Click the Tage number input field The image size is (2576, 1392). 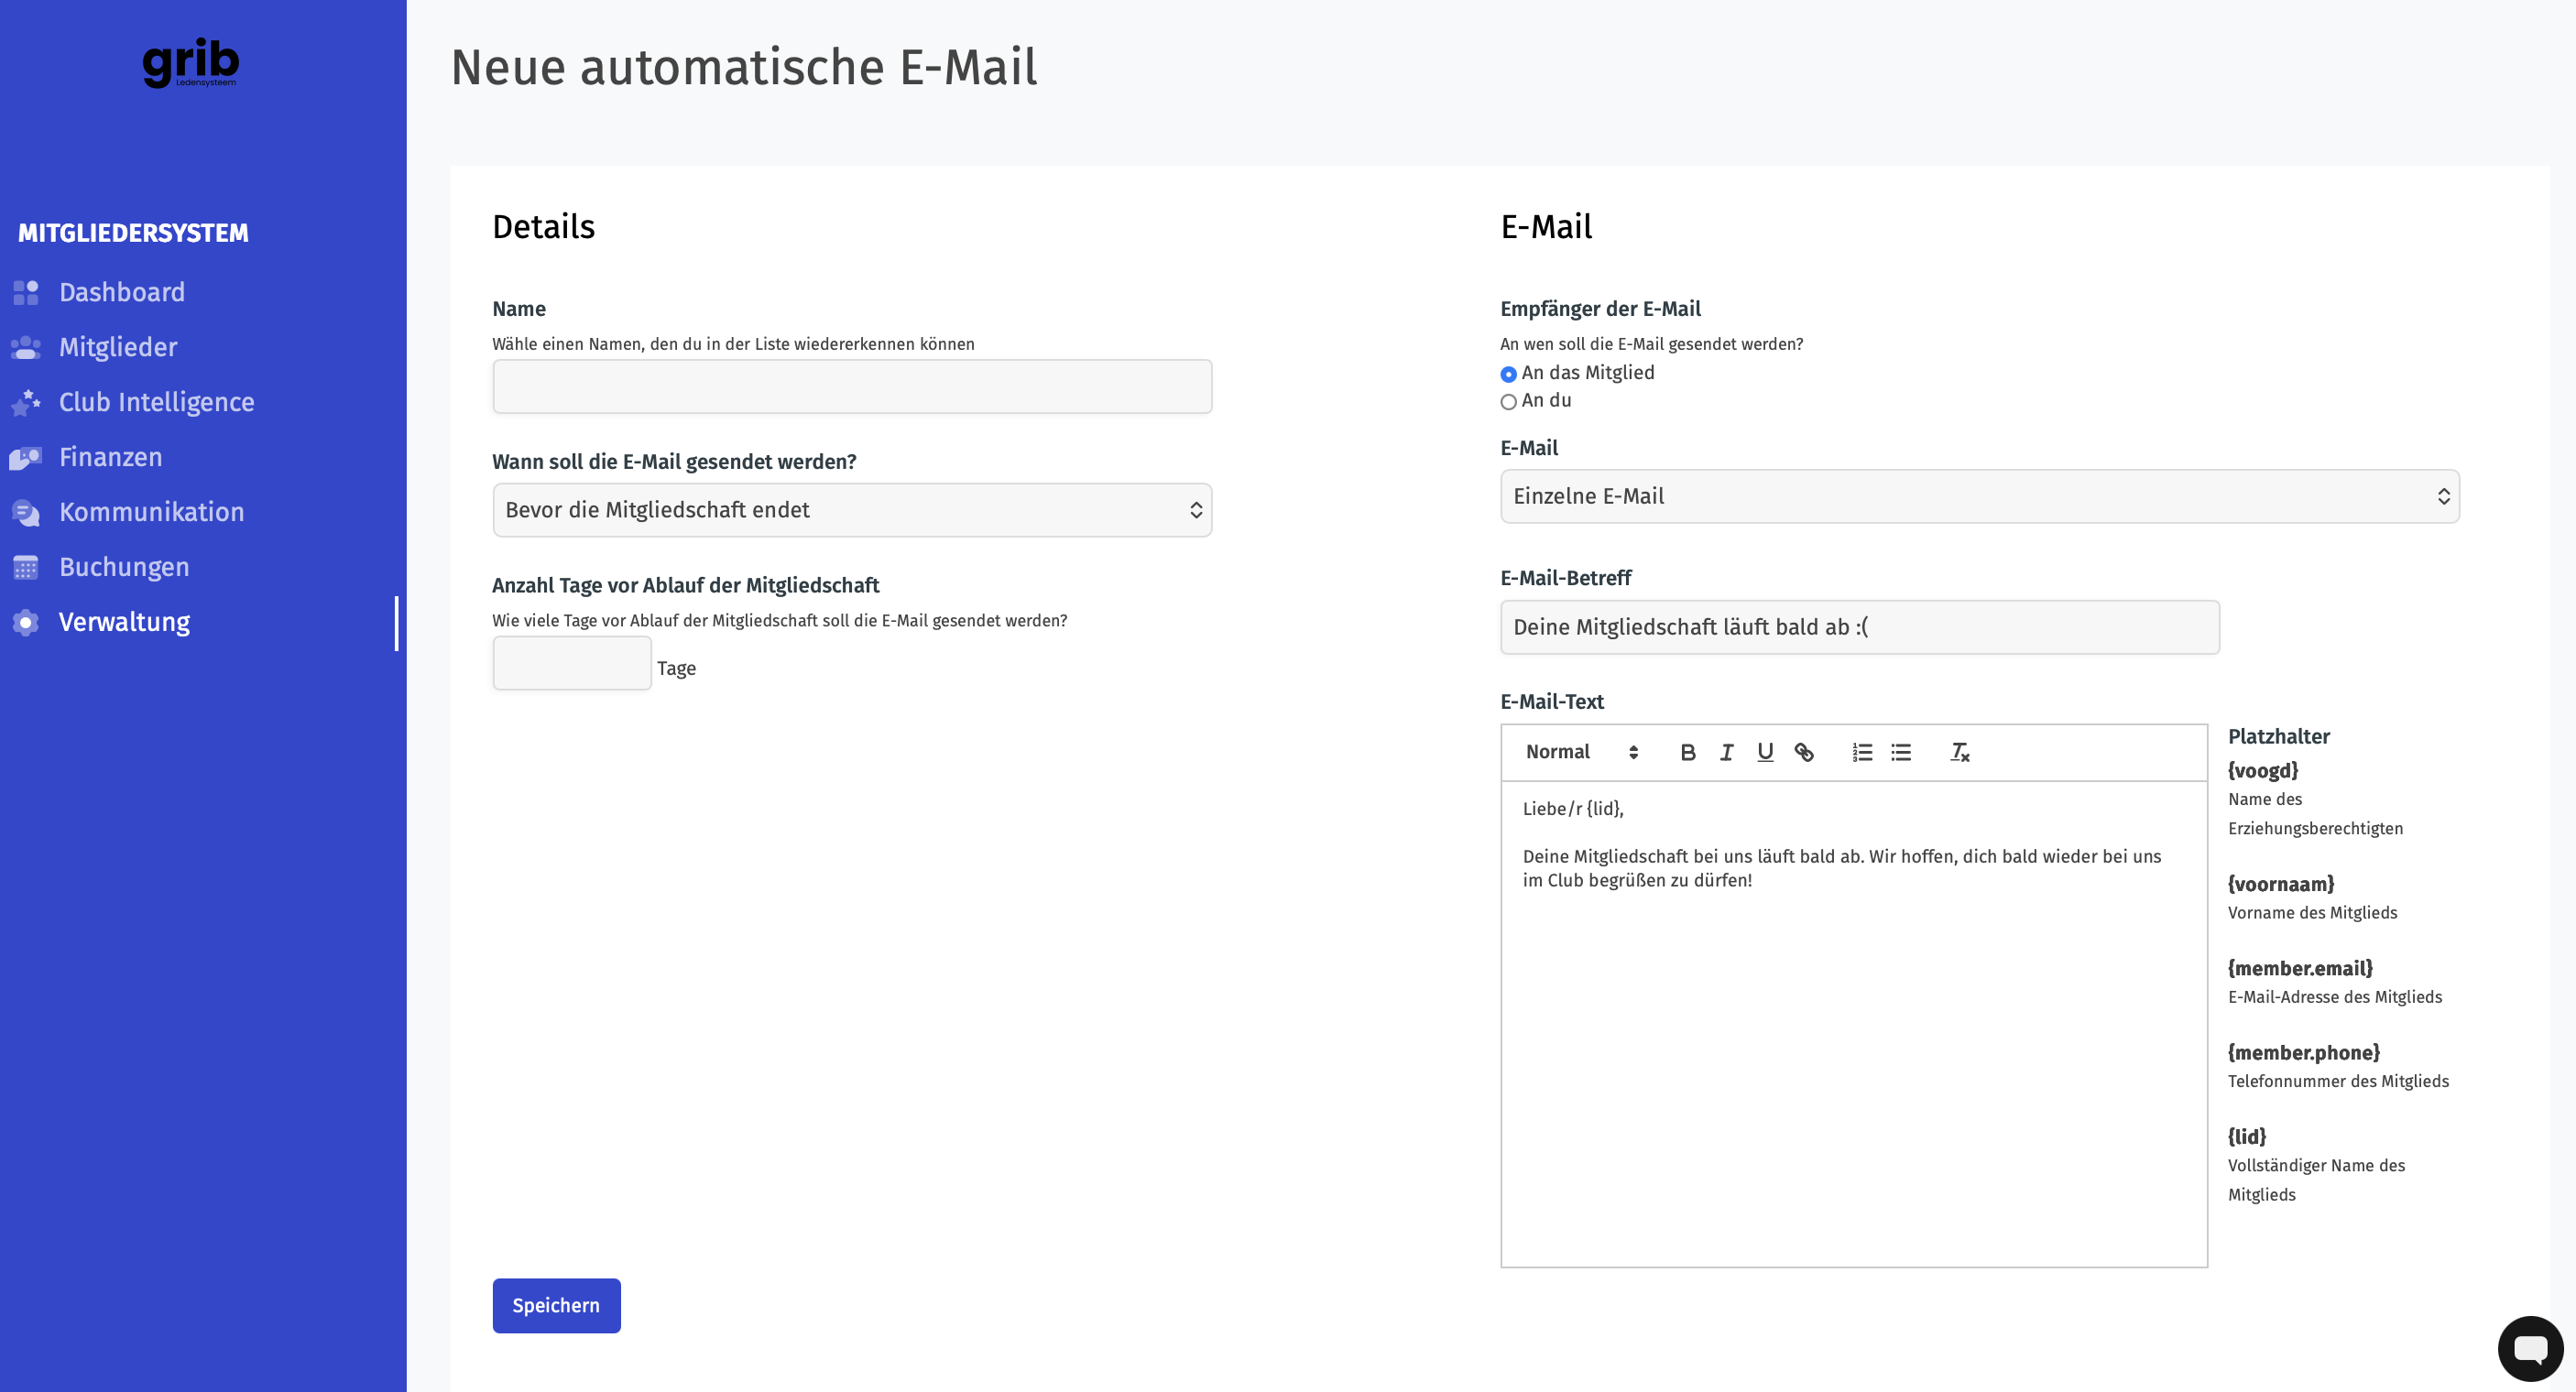click(572, 663)
